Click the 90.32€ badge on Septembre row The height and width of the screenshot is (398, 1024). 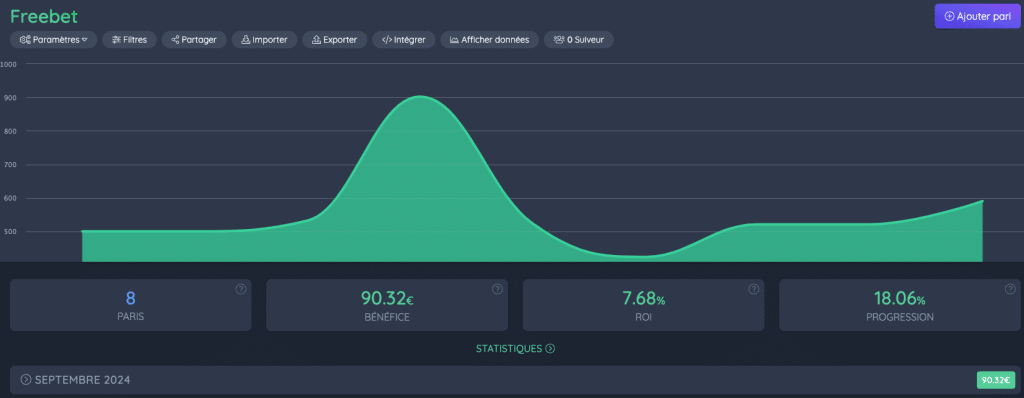996,380
